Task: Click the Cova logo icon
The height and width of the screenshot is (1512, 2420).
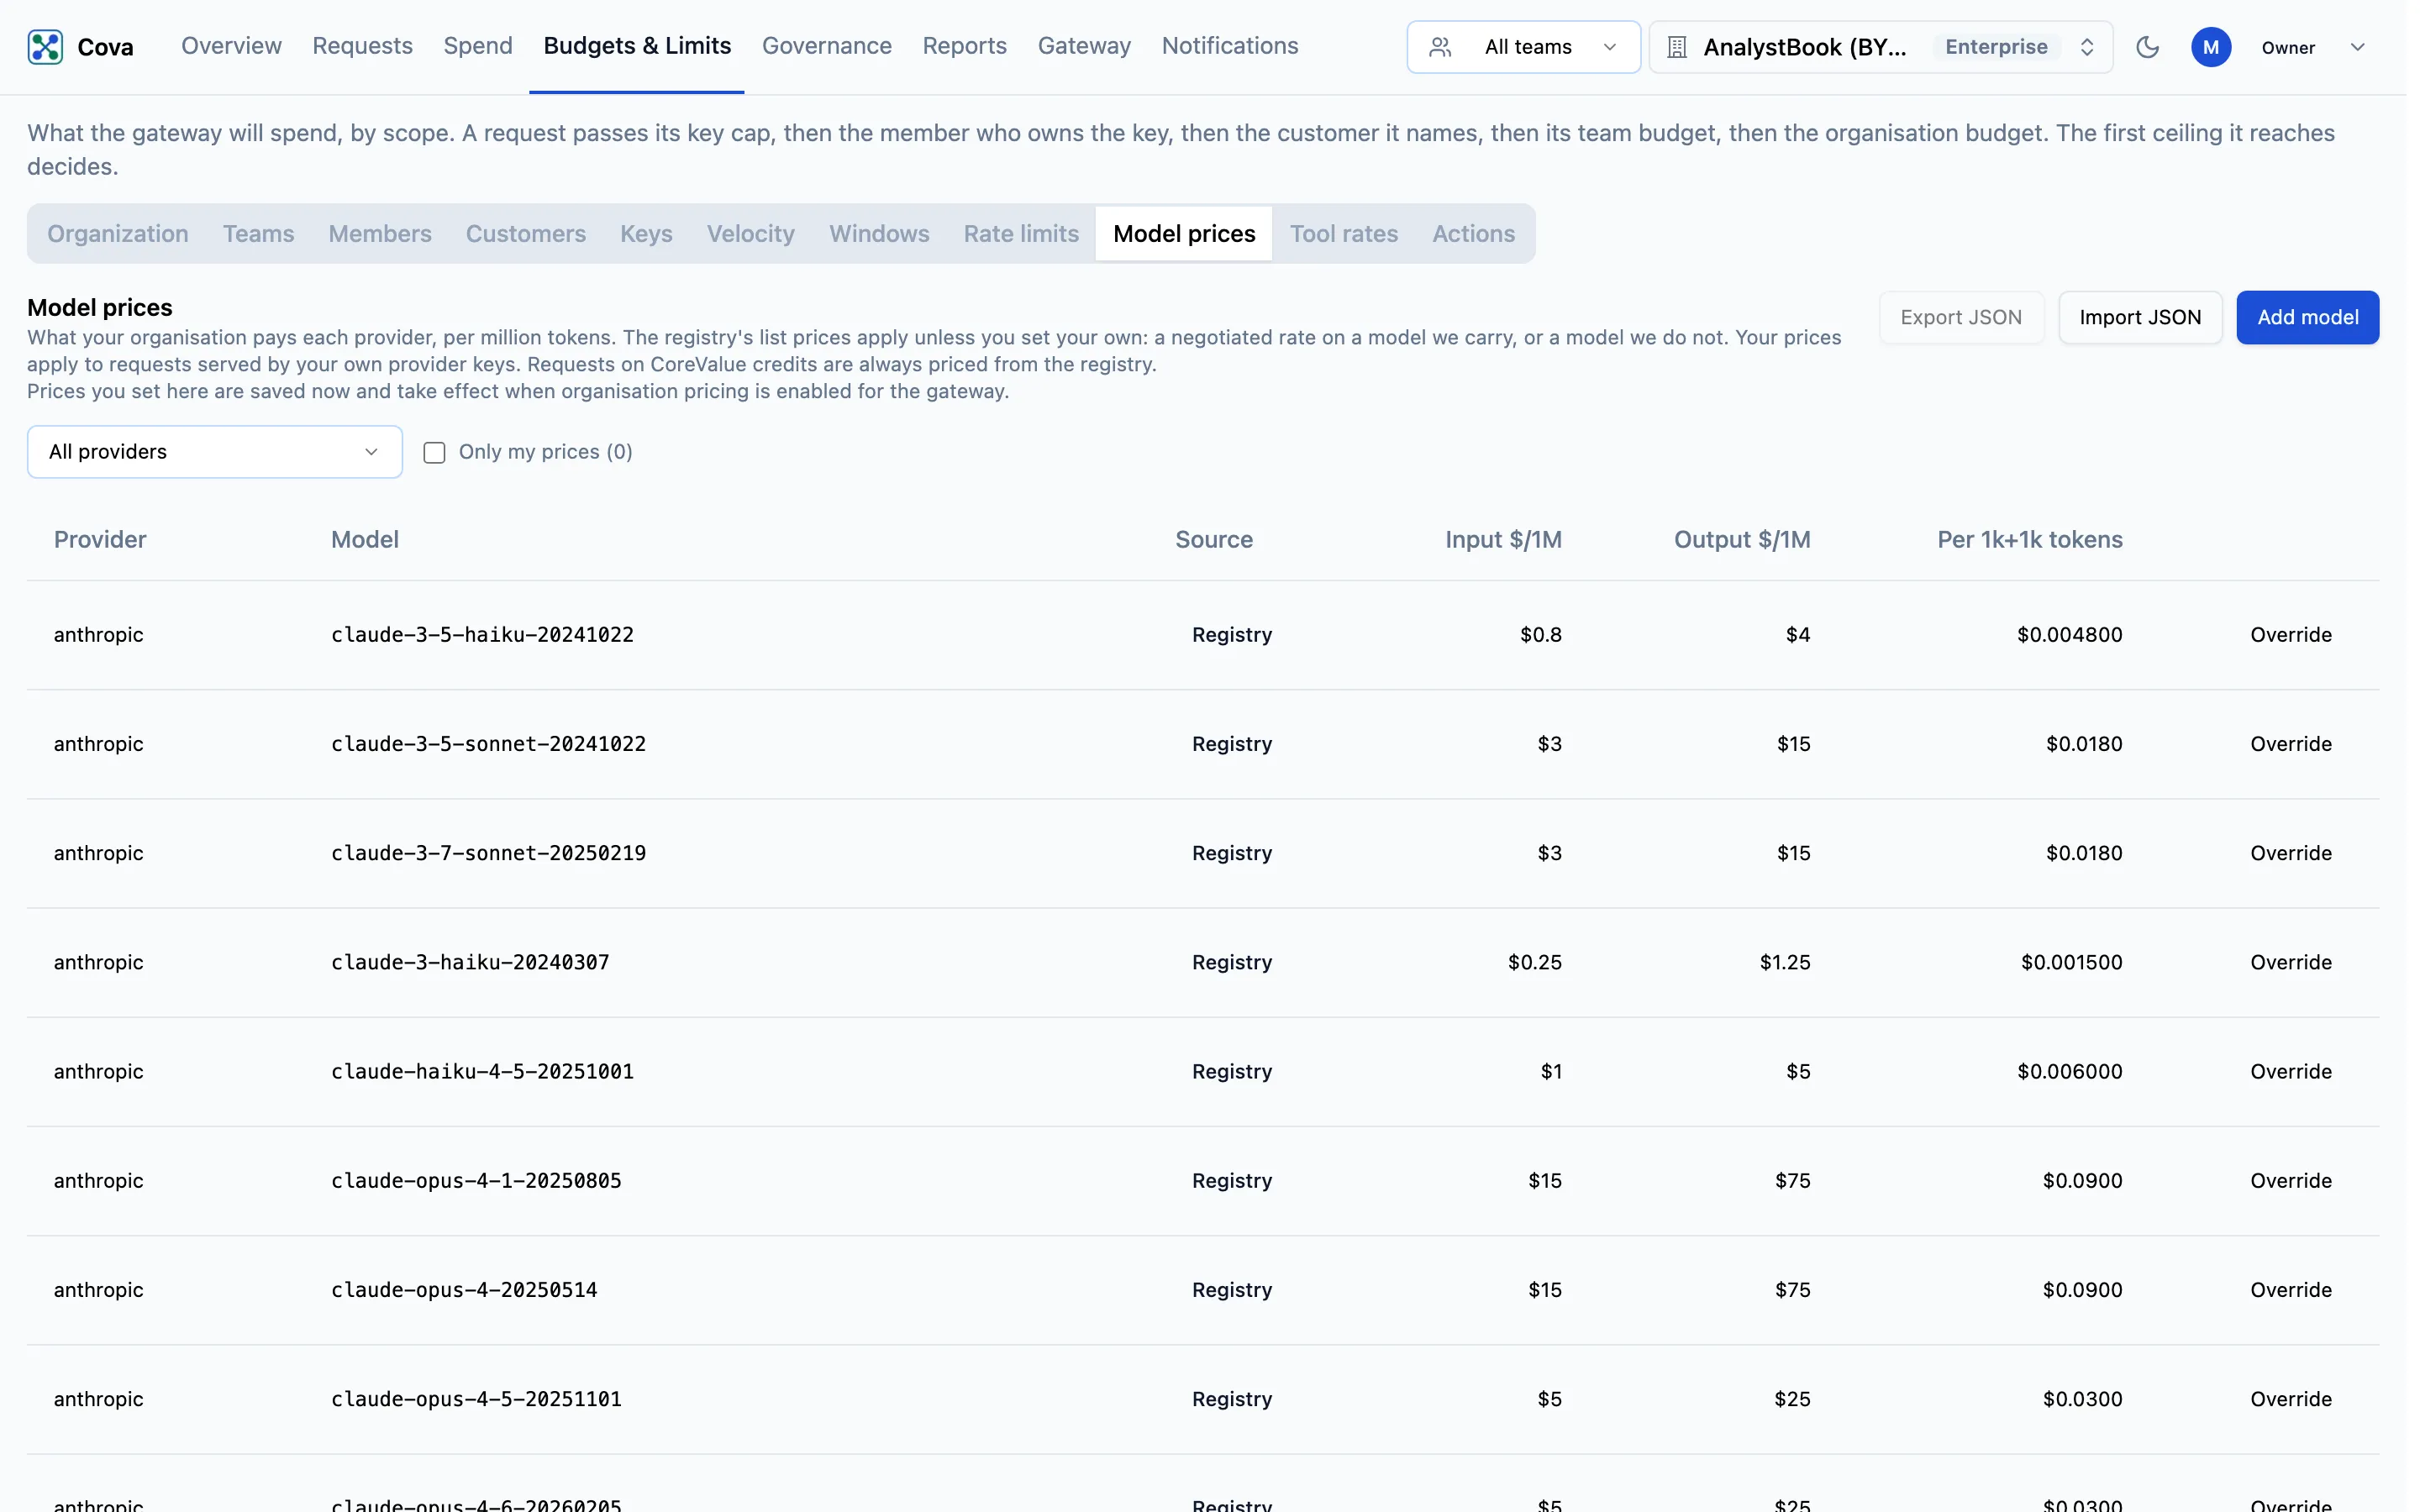Action: [x=45, y=47]
